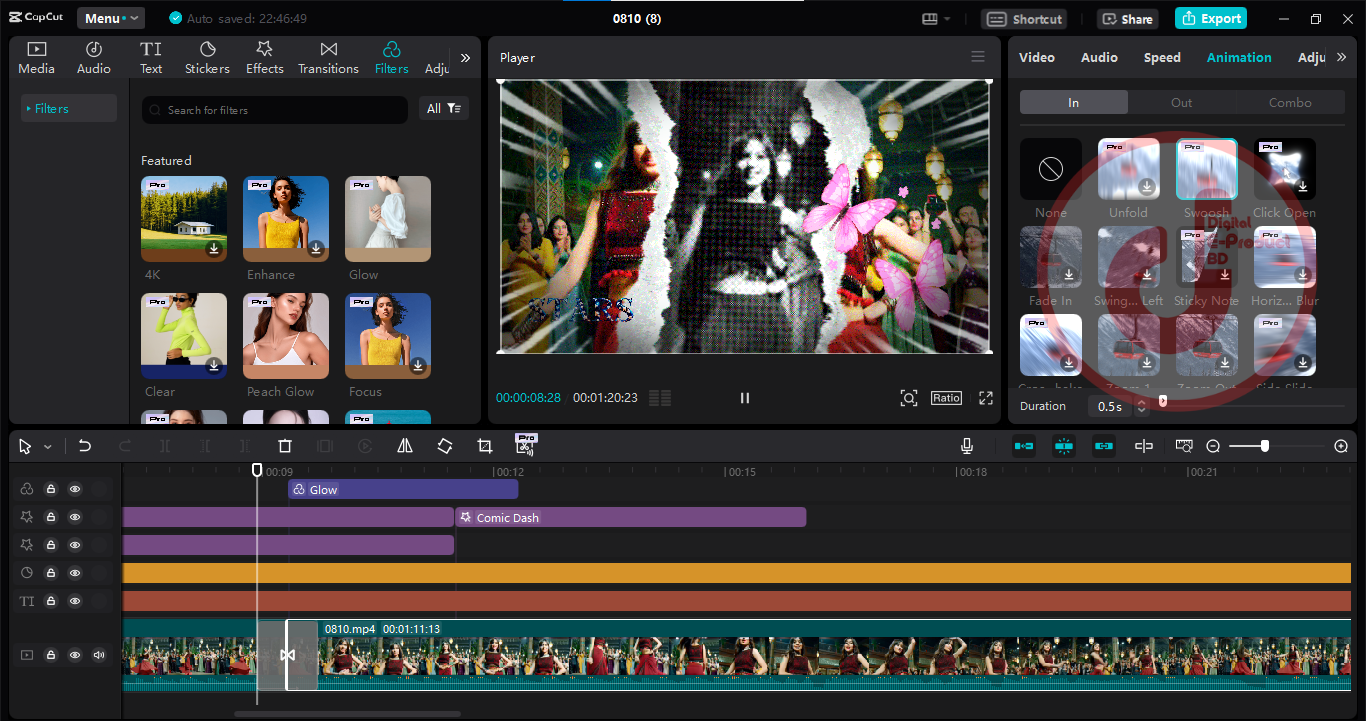Open the Transitions tab
This screenshot has height=726, width=1366.
click(328, 58)
